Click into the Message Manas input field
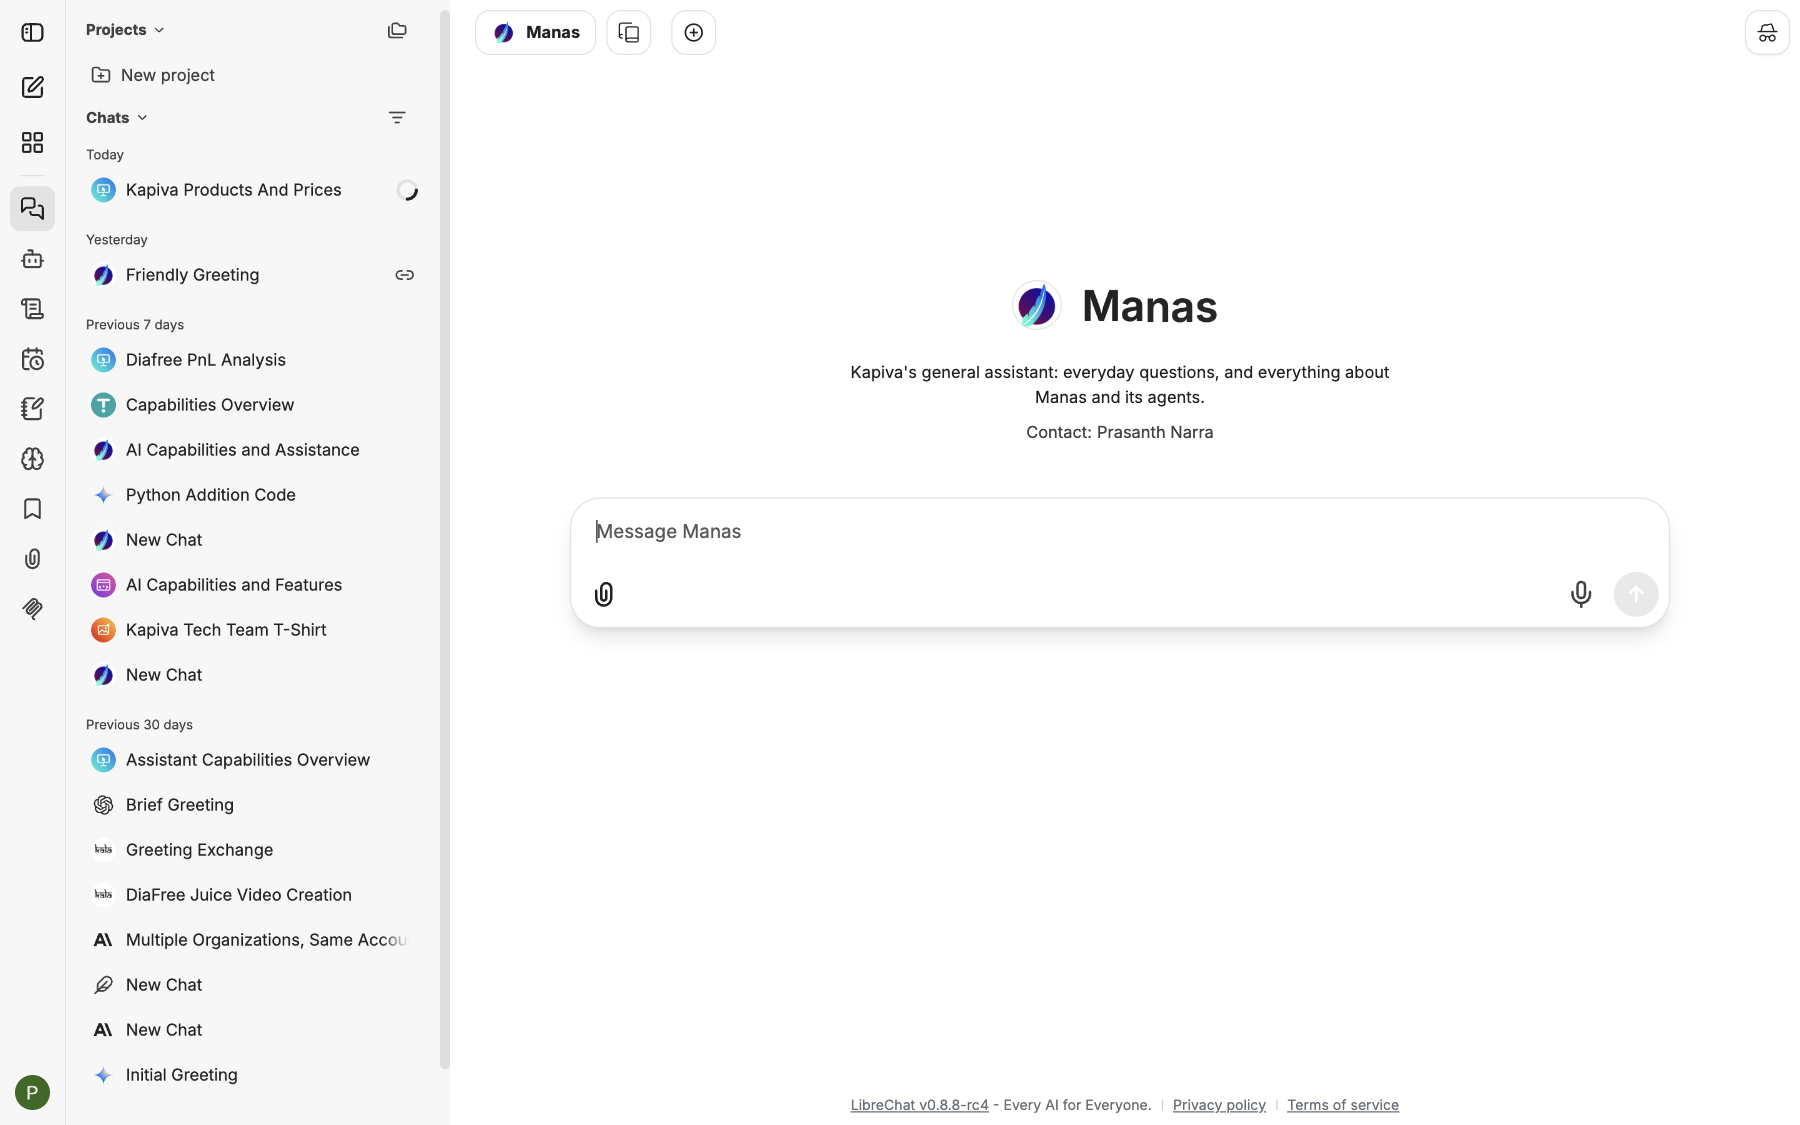The image size is (1800, 1125). pos(1120,532)
